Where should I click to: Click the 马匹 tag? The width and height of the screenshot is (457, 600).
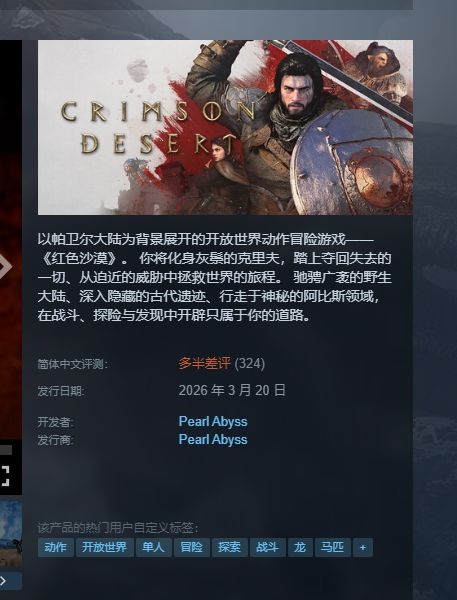[x=332, y=548]
